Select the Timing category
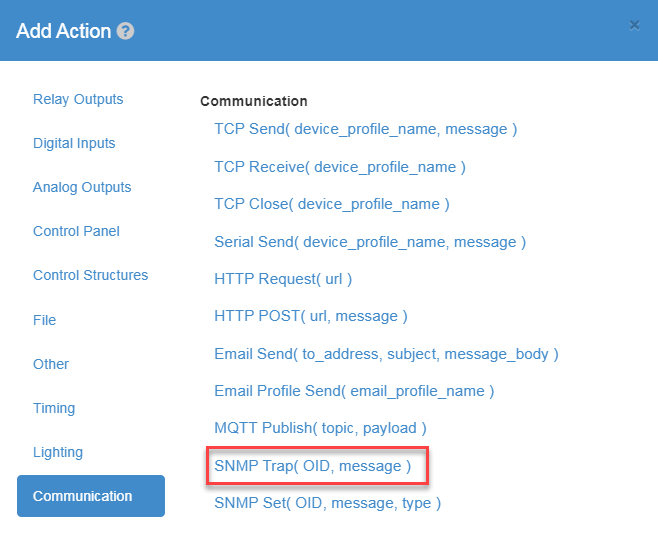 coord(54,408)
